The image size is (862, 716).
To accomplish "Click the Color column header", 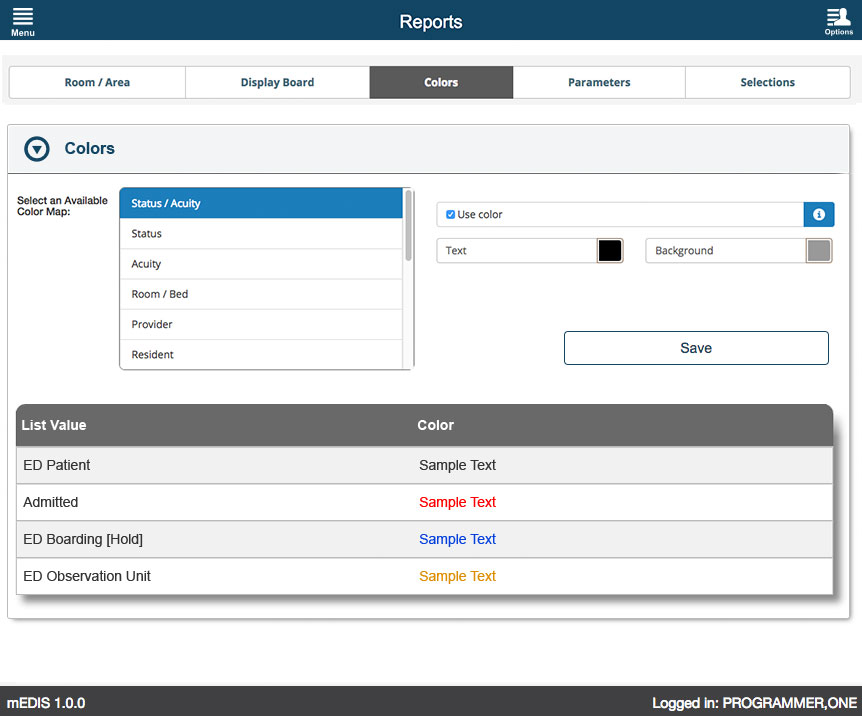I will click(x=435, y=425).
